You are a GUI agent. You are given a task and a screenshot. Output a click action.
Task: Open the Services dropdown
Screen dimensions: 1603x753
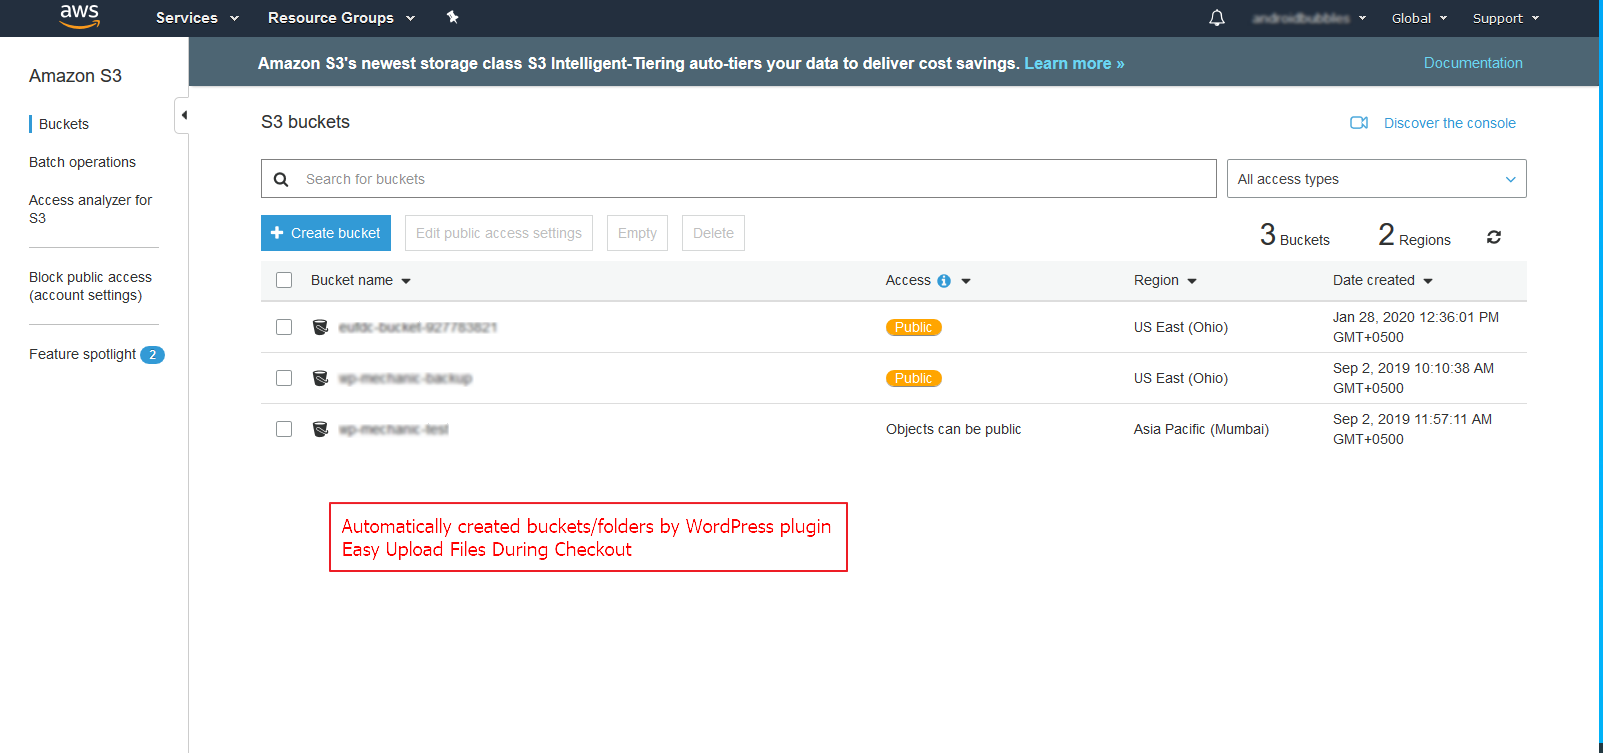(x=197, y=18)
